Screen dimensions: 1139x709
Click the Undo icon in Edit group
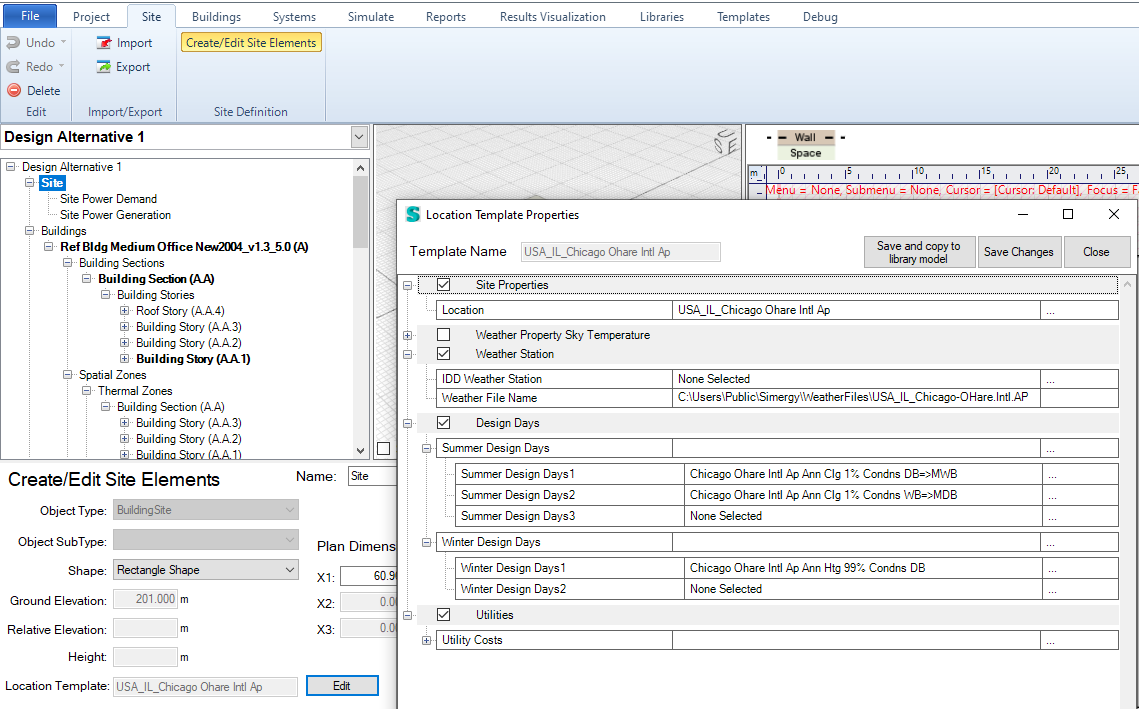click(x=13, y=43)
